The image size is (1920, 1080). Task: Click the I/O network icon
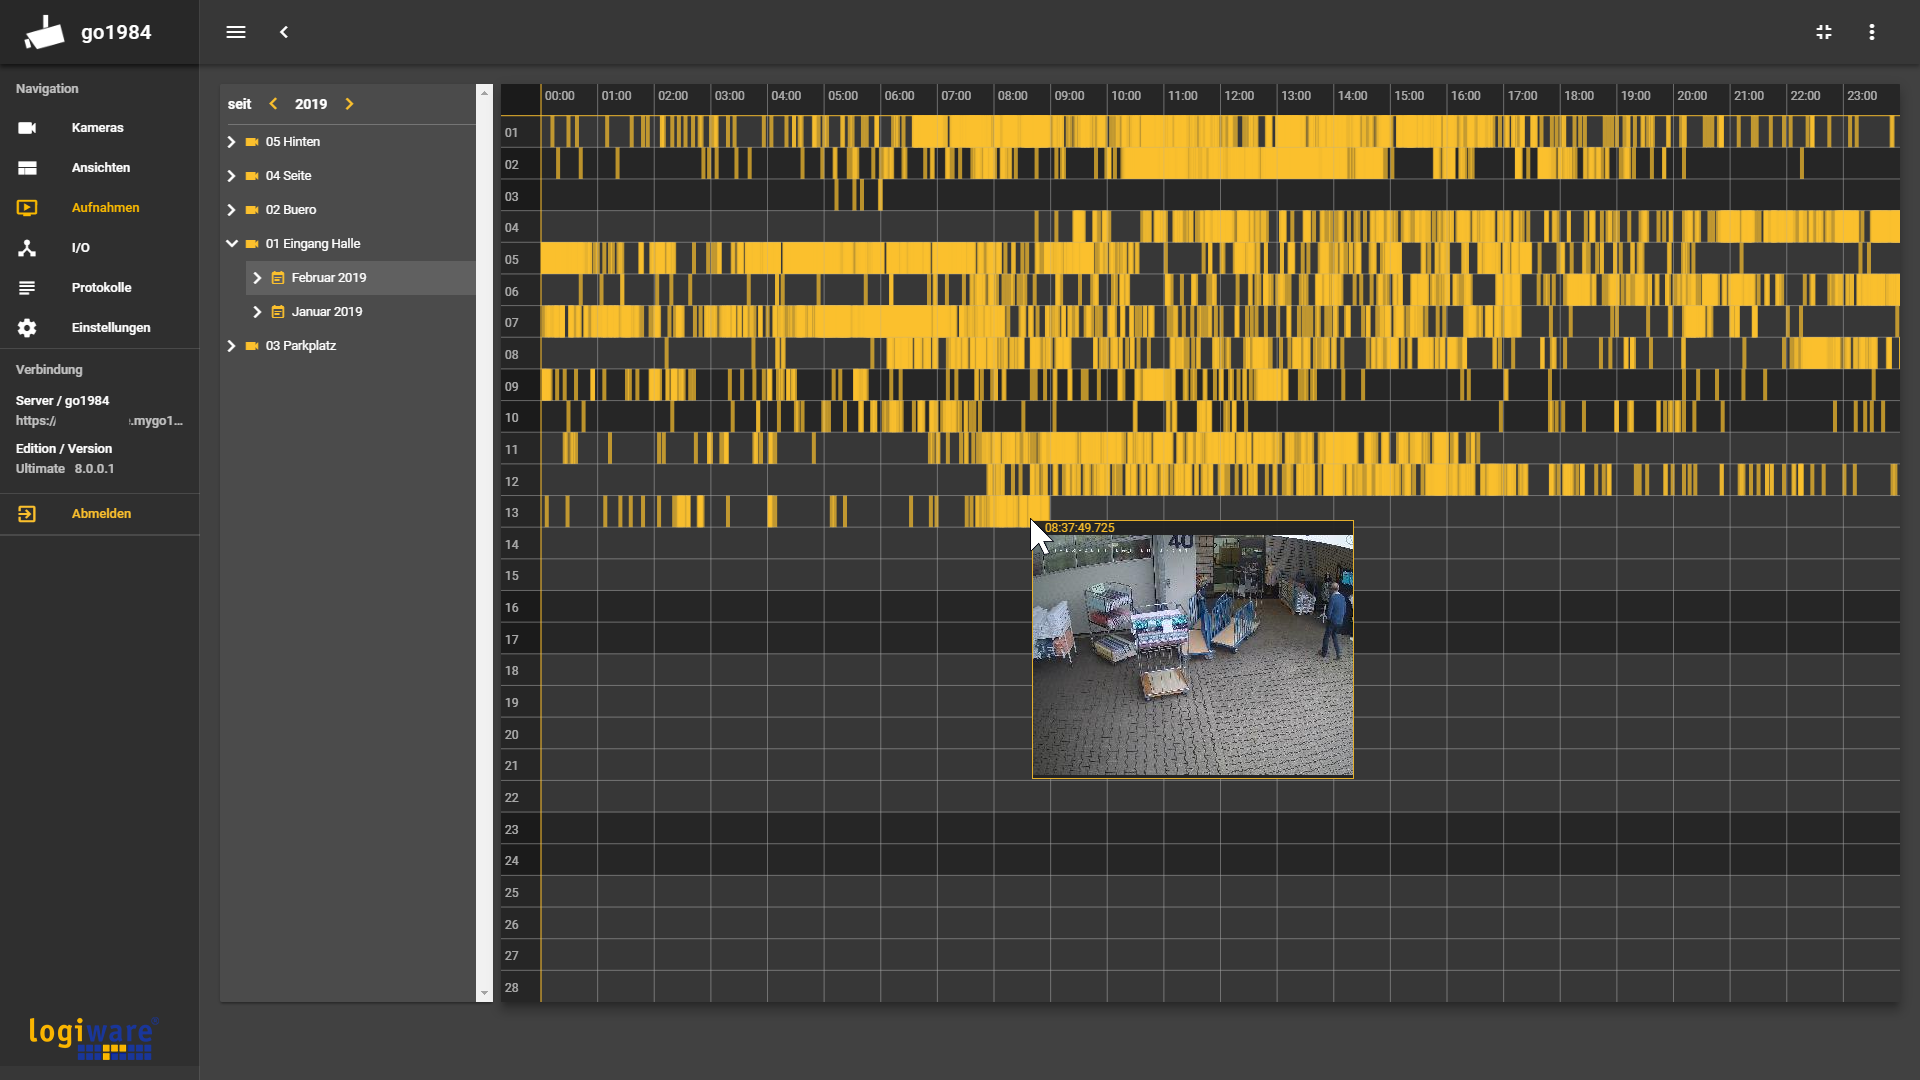click(27, 248)
